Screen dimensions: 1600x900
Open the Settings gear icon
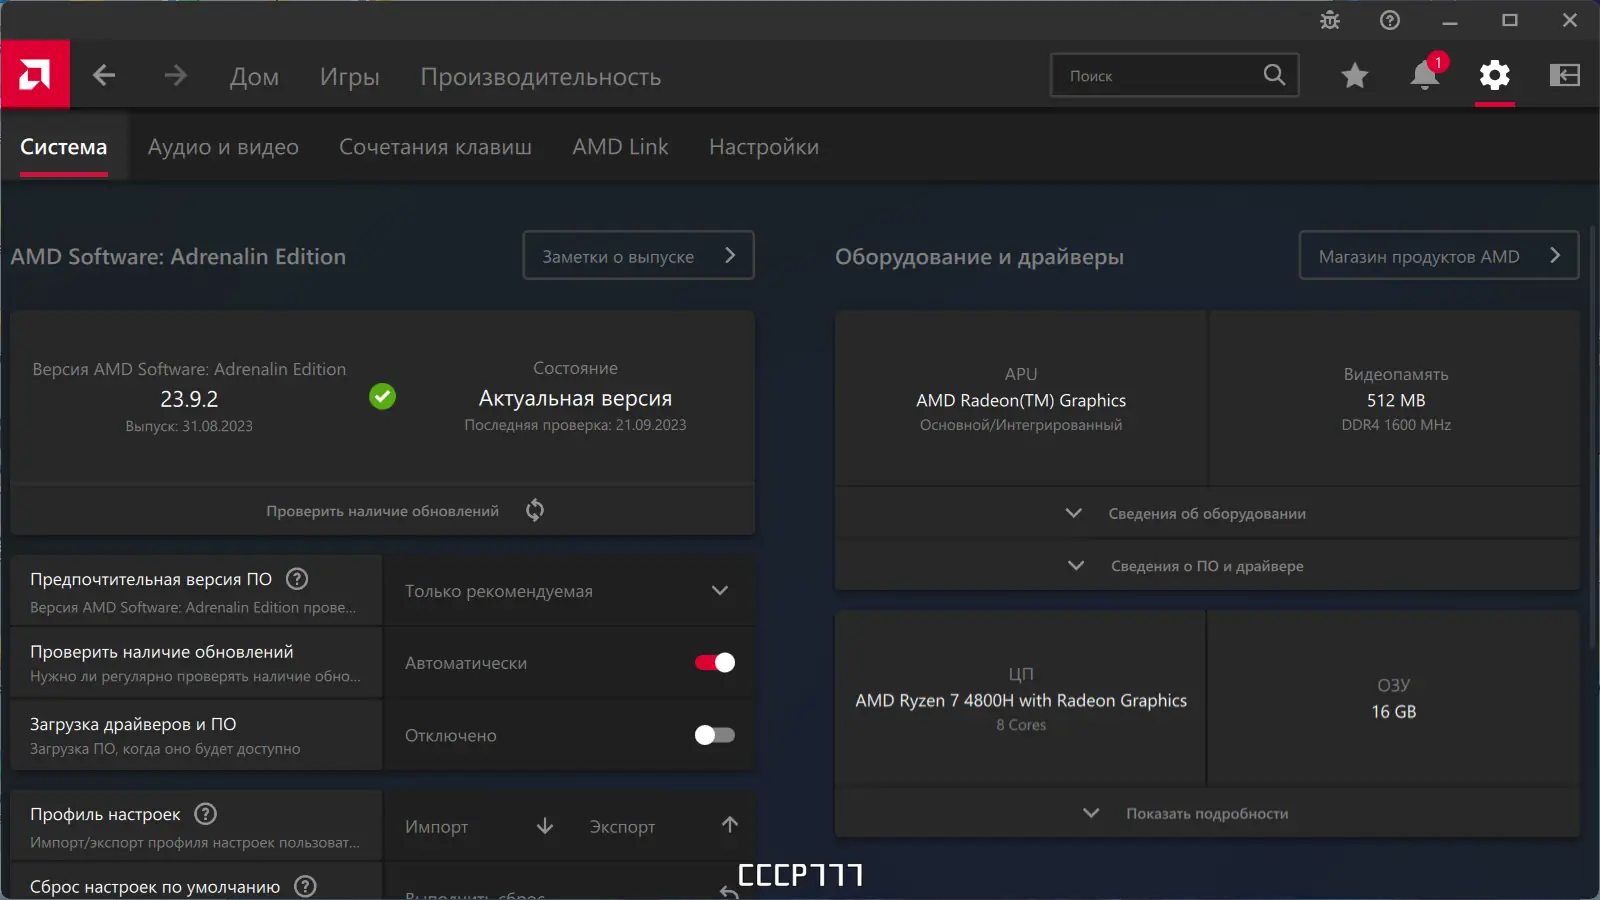coord(1494,75)
